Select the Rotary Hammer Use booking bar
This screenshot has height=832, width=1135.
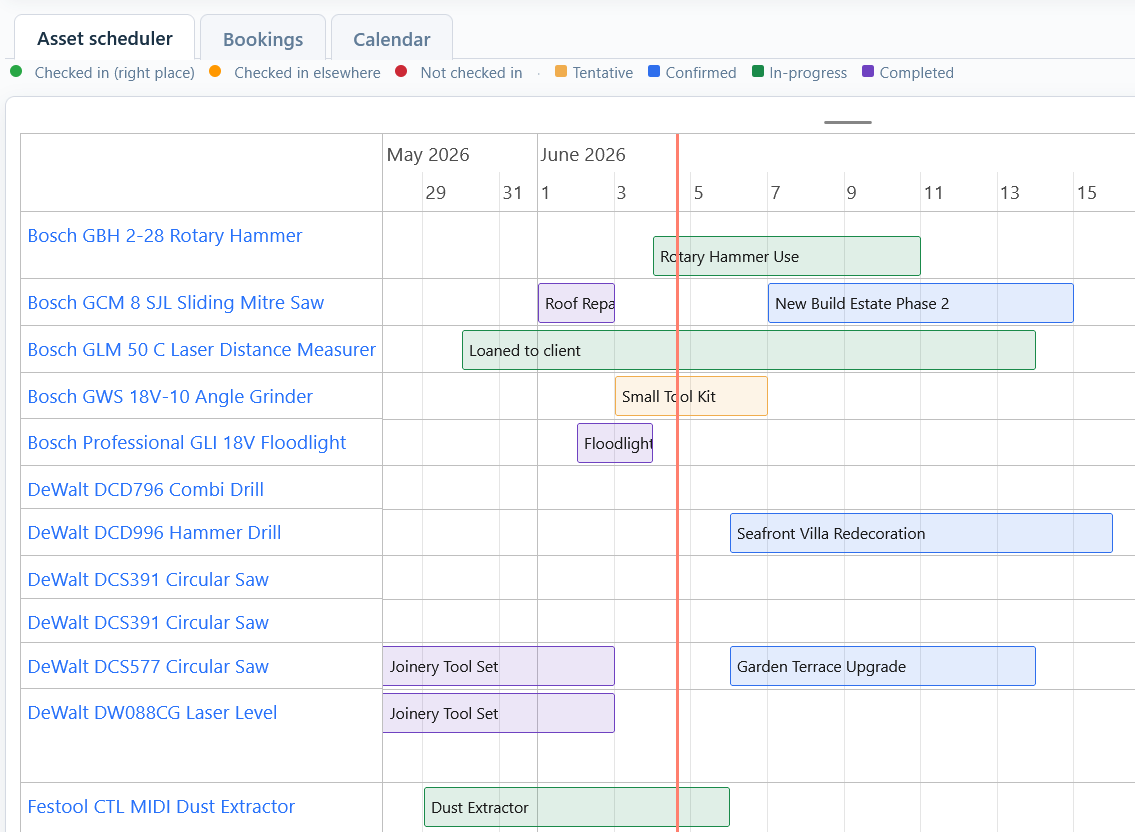[x=787, y=256]
